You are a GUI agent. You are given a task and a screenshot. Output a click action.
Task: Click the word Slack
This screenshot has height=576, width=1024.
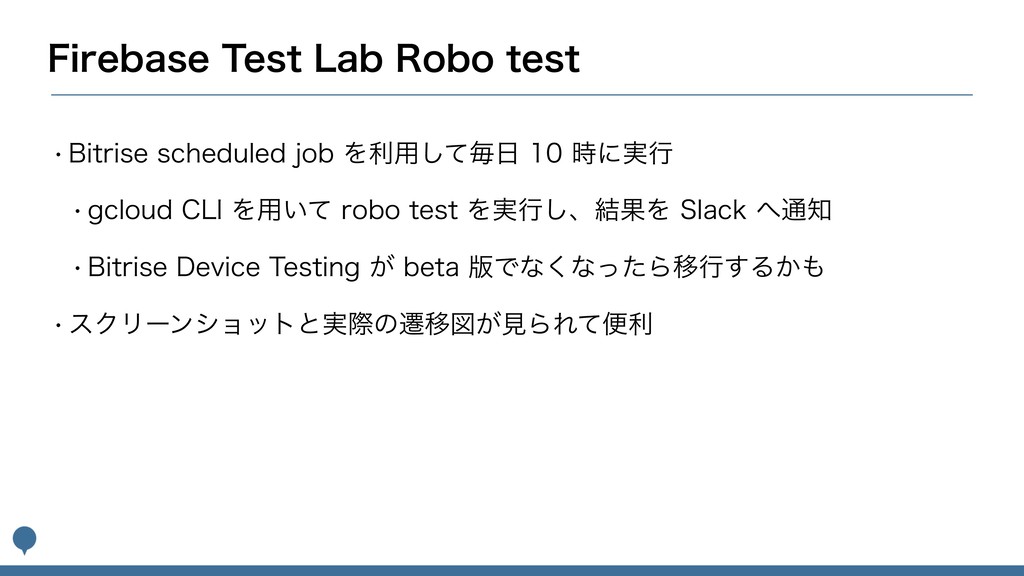(x=712, y=211)
